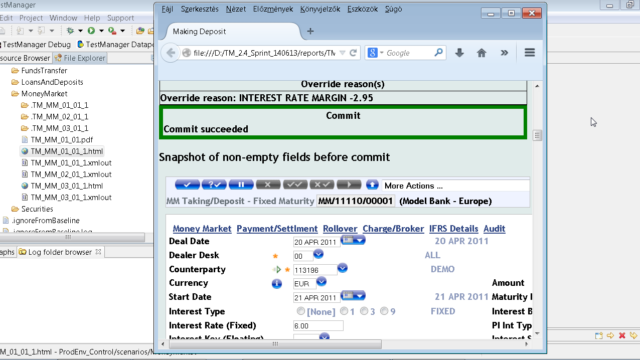Open the Eszközök menu in Firefox
This screenshot has width=640, height=360.
362,9
